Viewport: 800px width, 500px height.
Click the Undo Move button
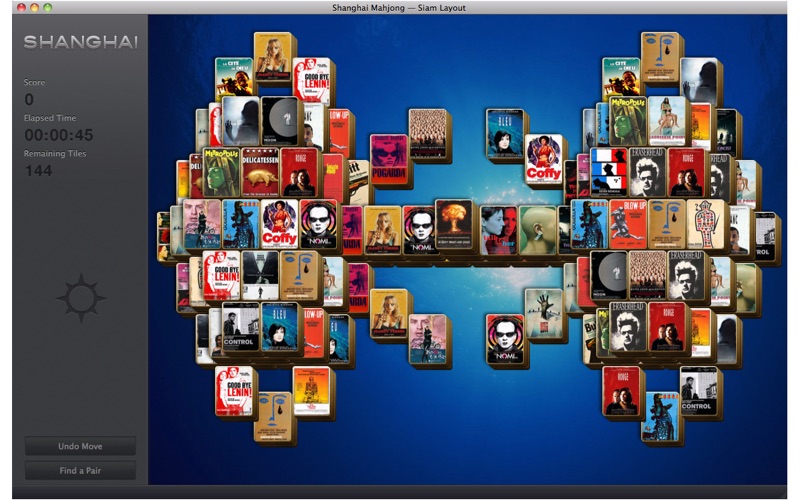(x=80, y=446)
